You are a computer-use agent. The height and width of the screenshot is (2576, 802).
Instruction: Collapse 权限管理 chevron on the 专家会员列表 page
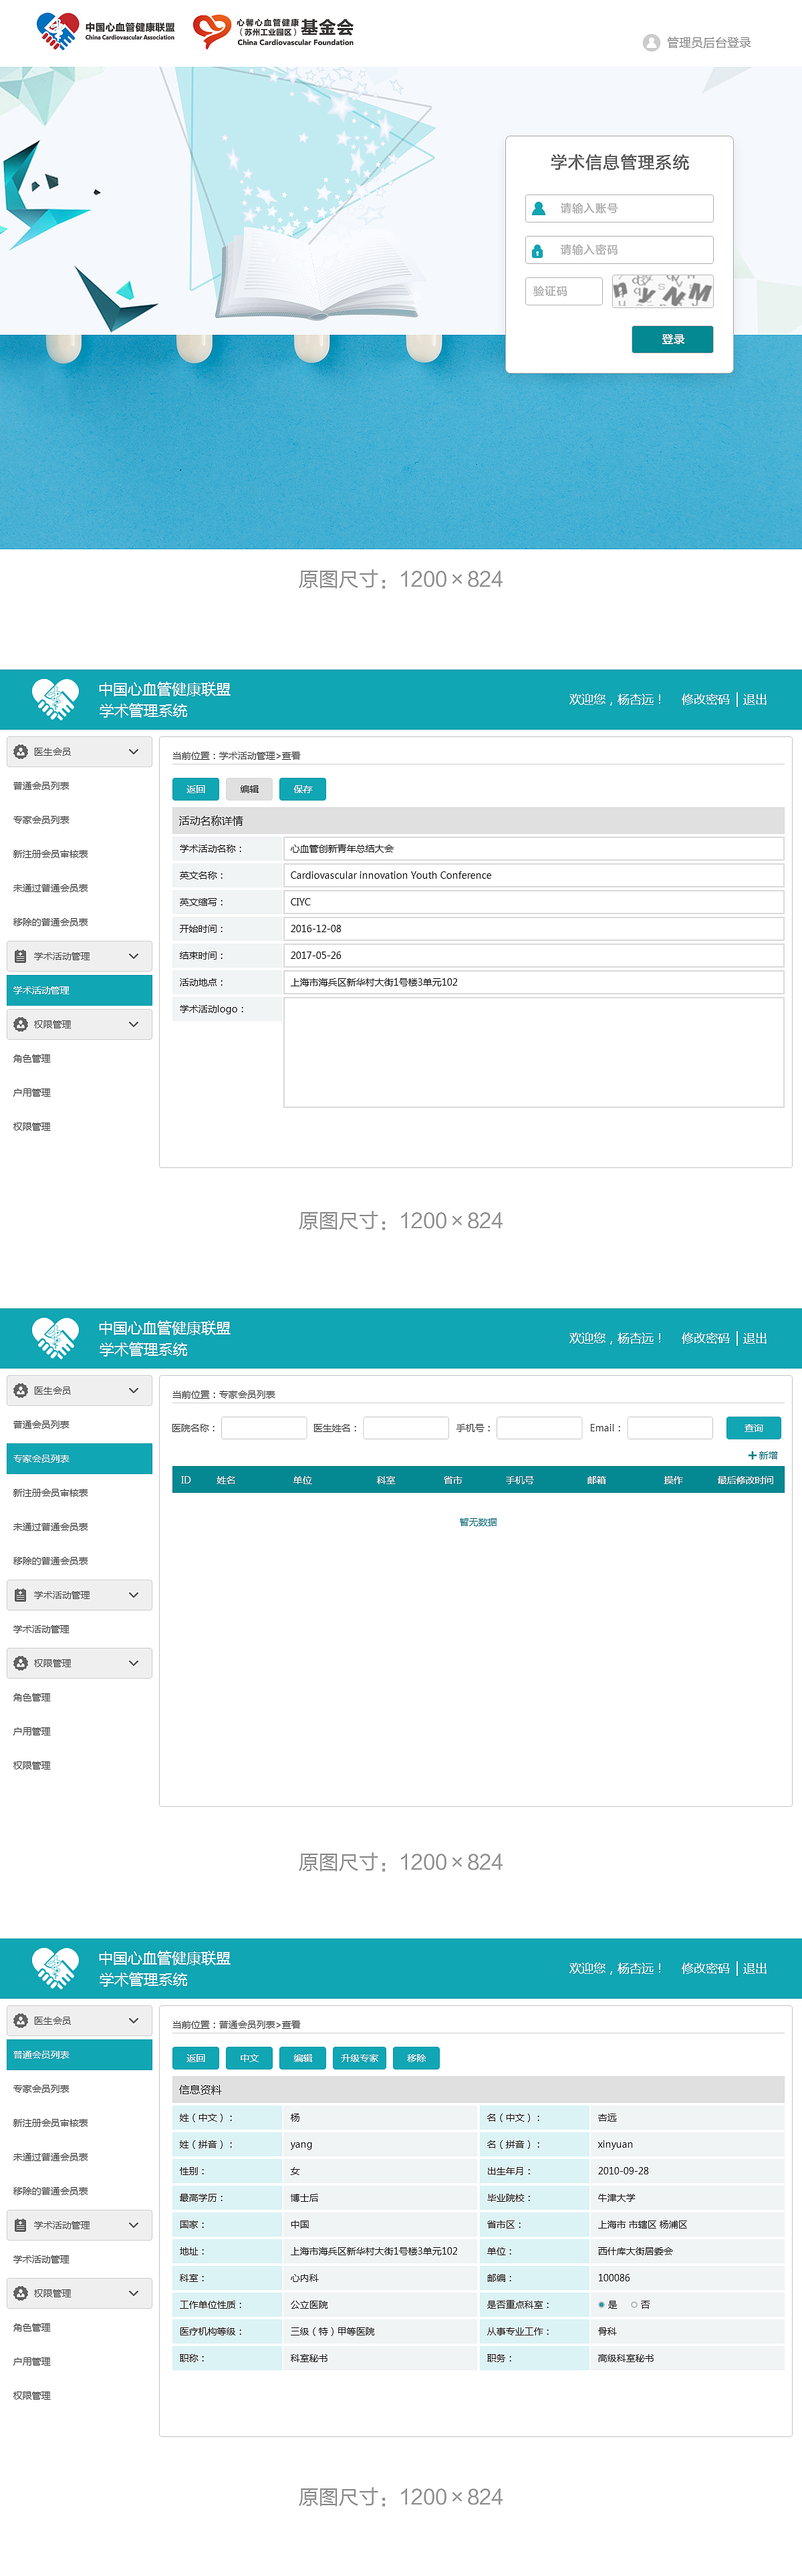[x=134, y=1663]
